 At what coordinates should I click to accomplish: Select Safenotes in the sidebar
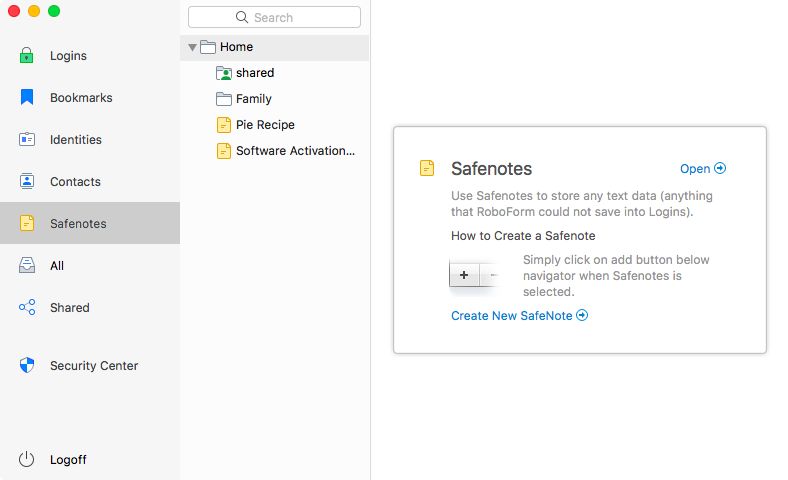click(x=90, y=223)
